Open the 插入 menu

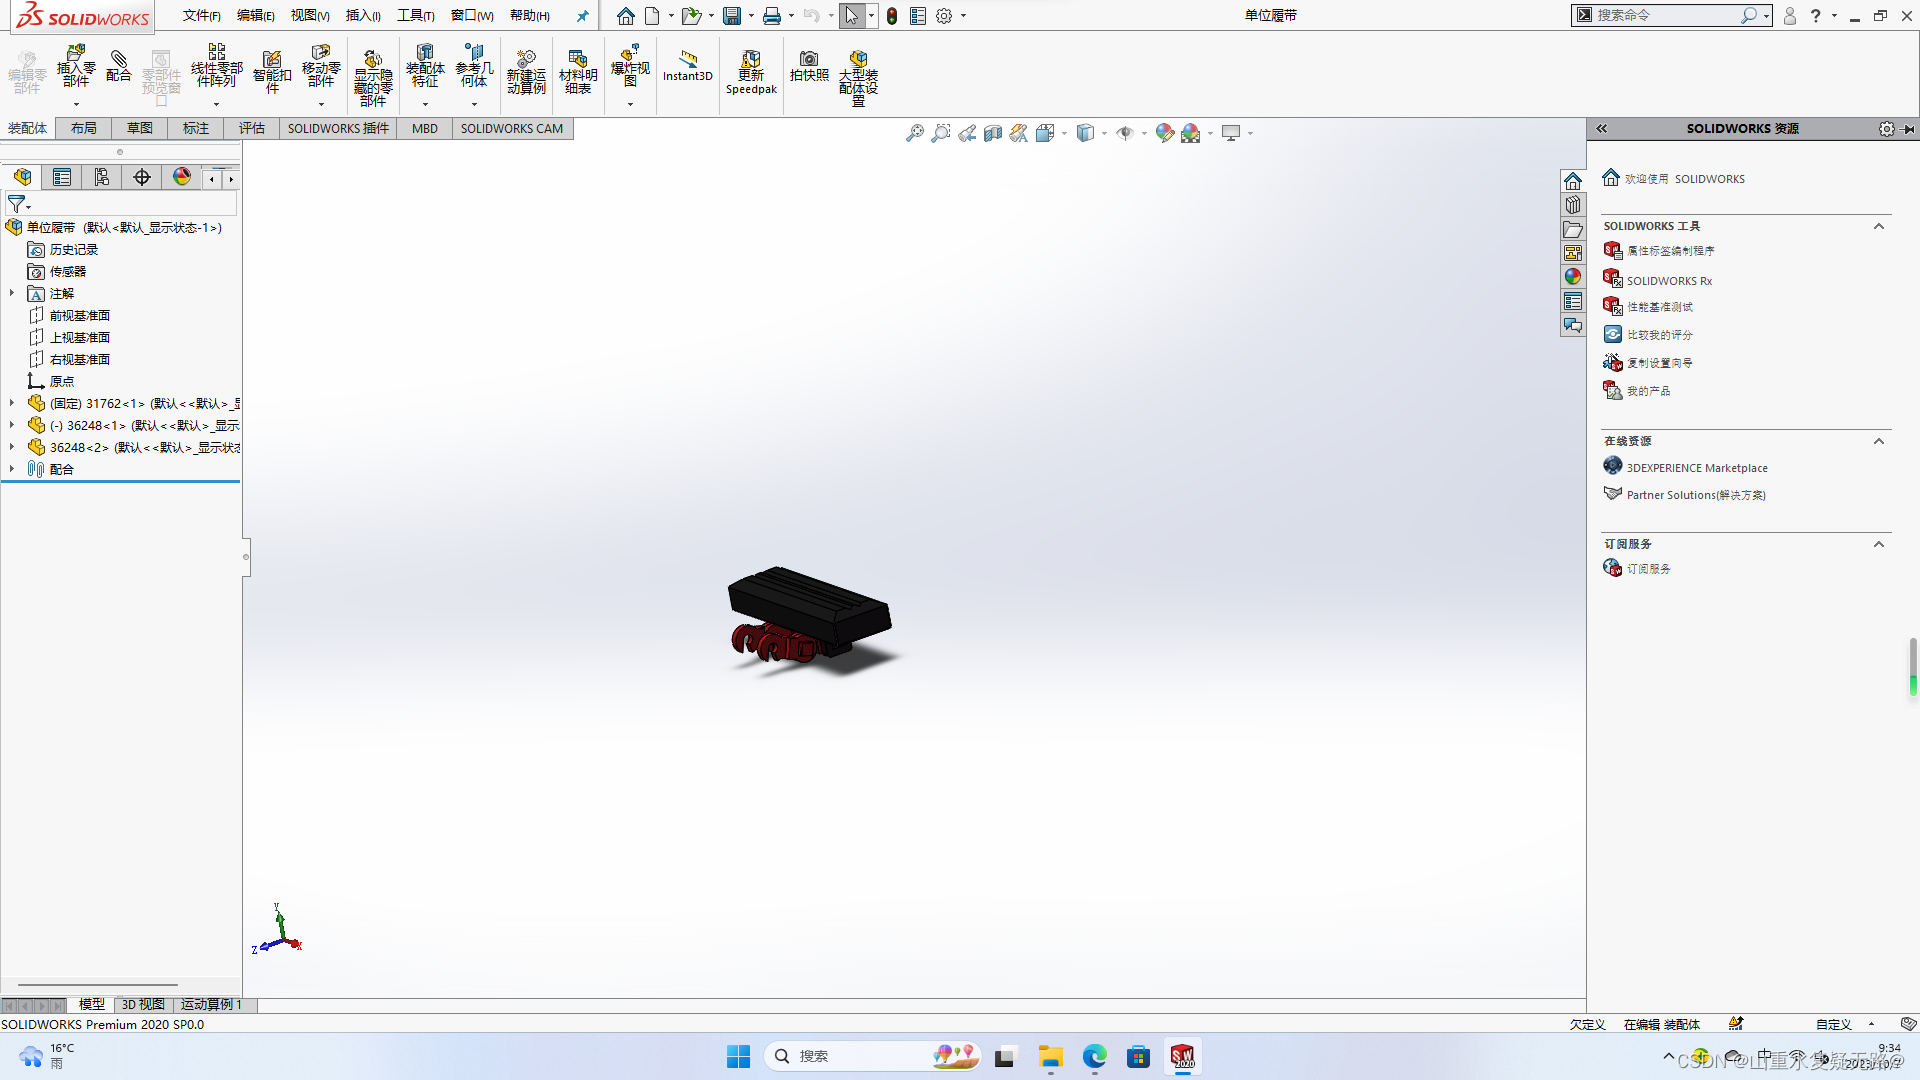pos(362,15)
